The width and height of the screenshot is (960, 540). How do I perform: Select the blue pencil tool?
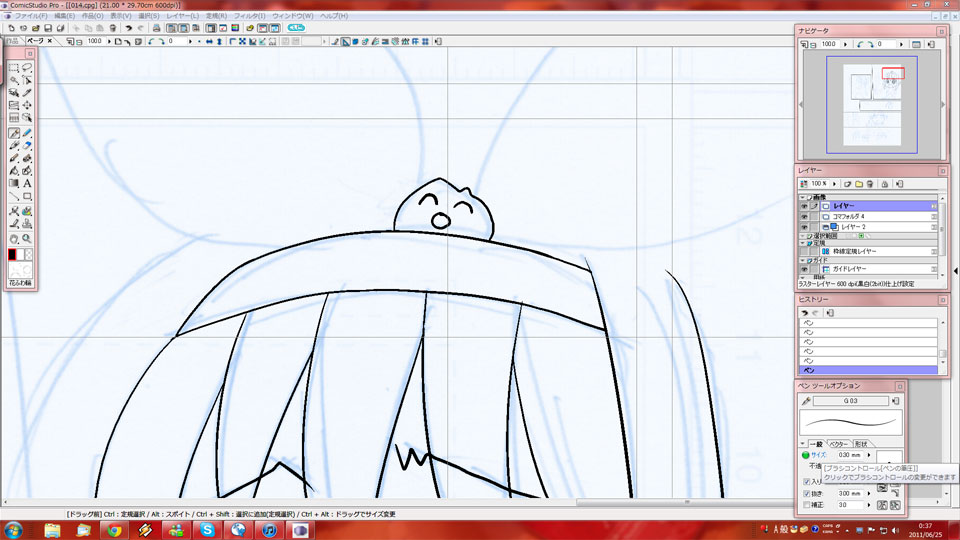27,133
